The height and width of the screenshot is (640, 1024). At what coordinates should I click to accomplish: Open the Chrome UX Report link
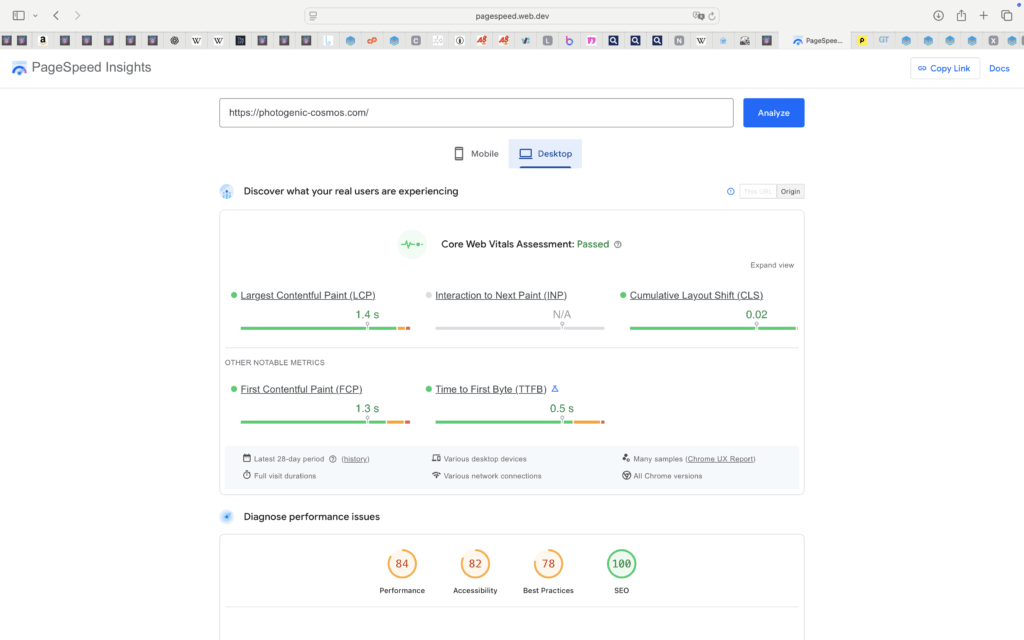coord(720,459)
